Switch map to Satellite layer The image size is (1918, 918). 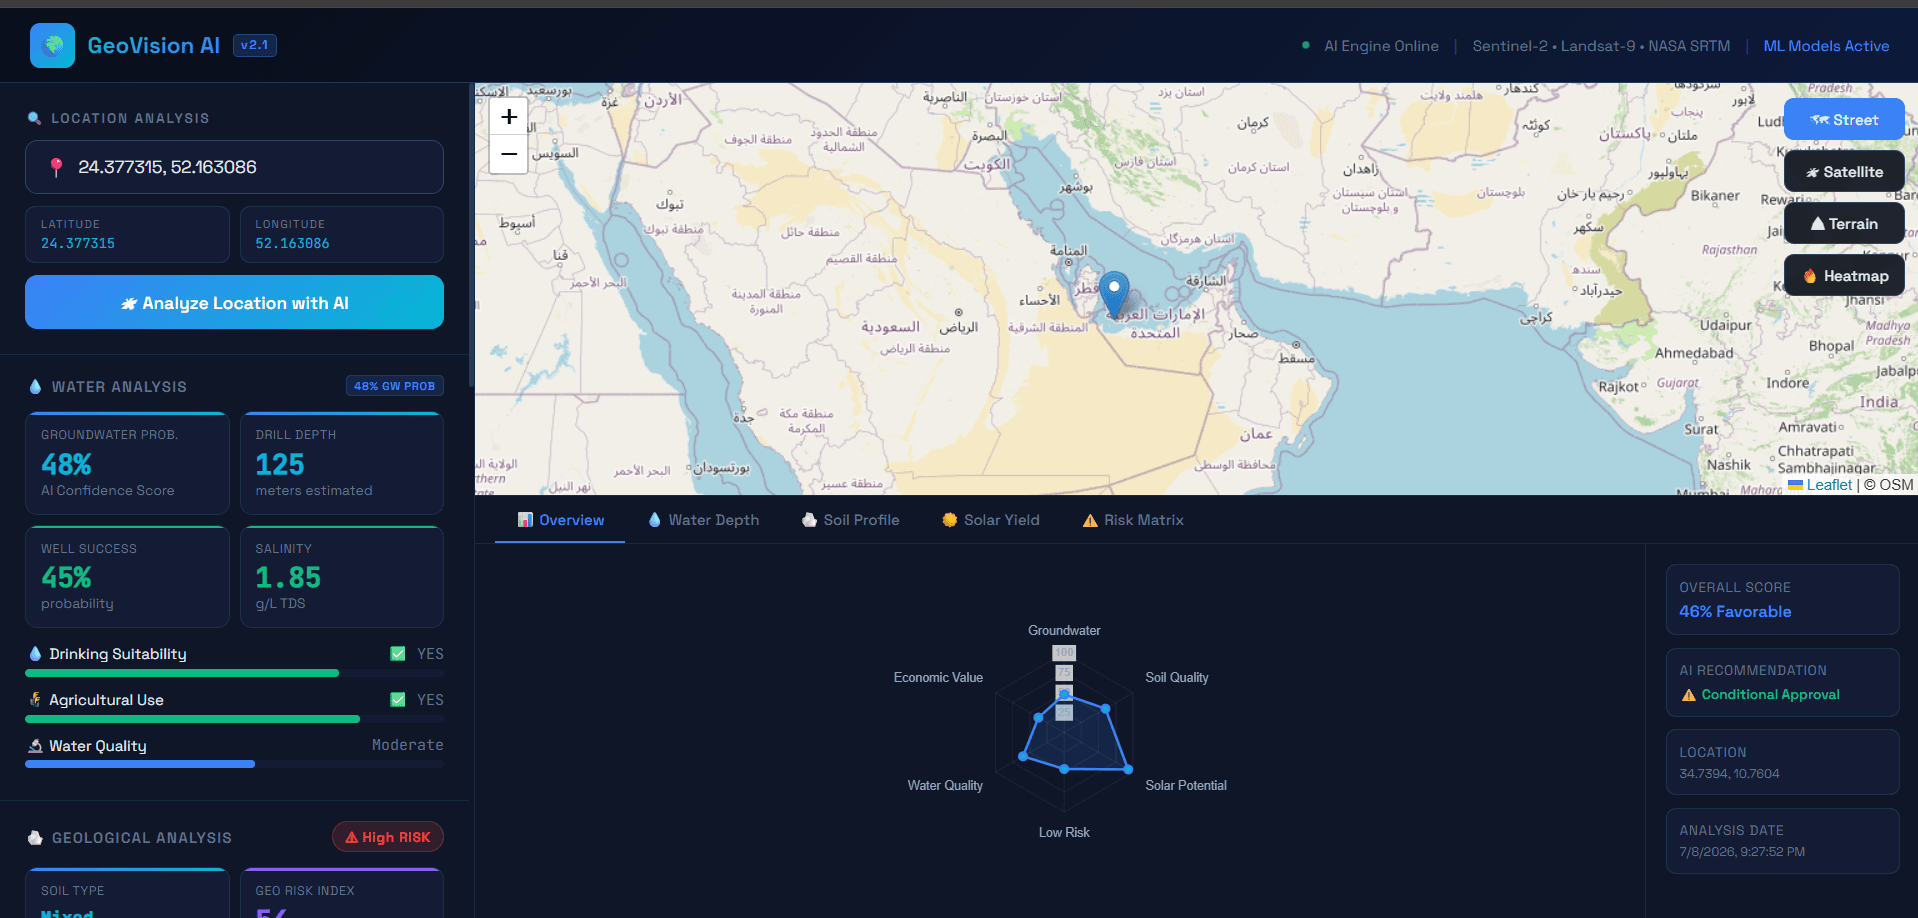[1844, 172]
